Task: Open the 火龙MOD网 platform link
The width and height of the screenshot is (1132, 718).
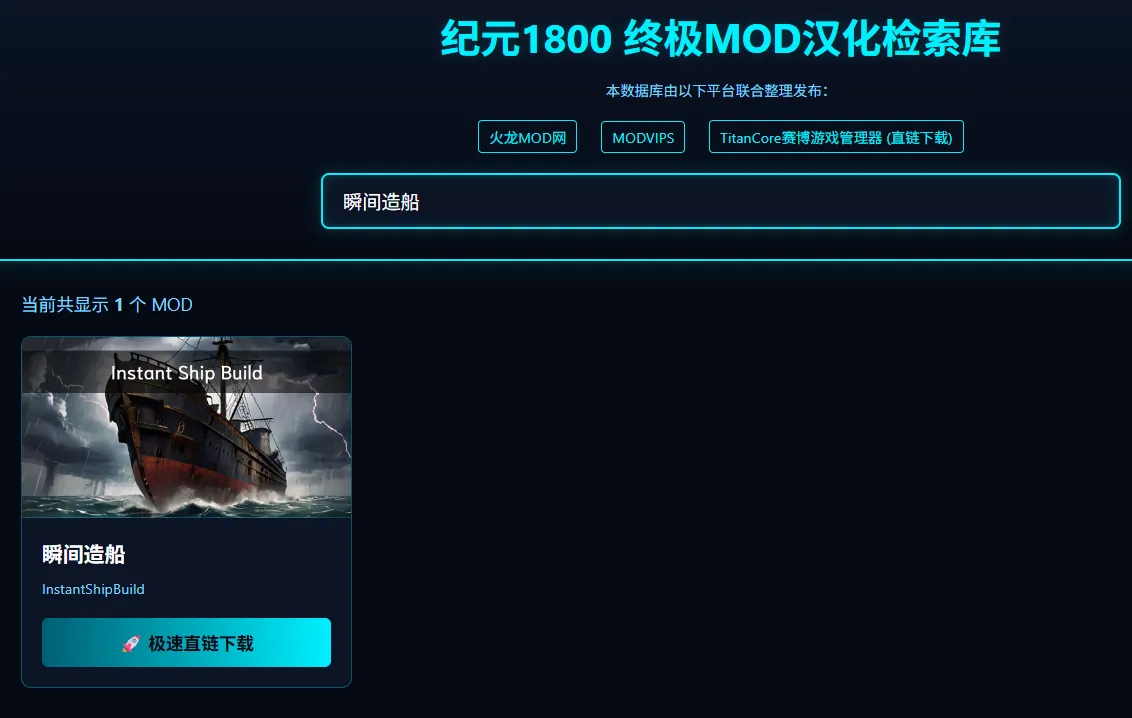Action: [x=527, y=137]
